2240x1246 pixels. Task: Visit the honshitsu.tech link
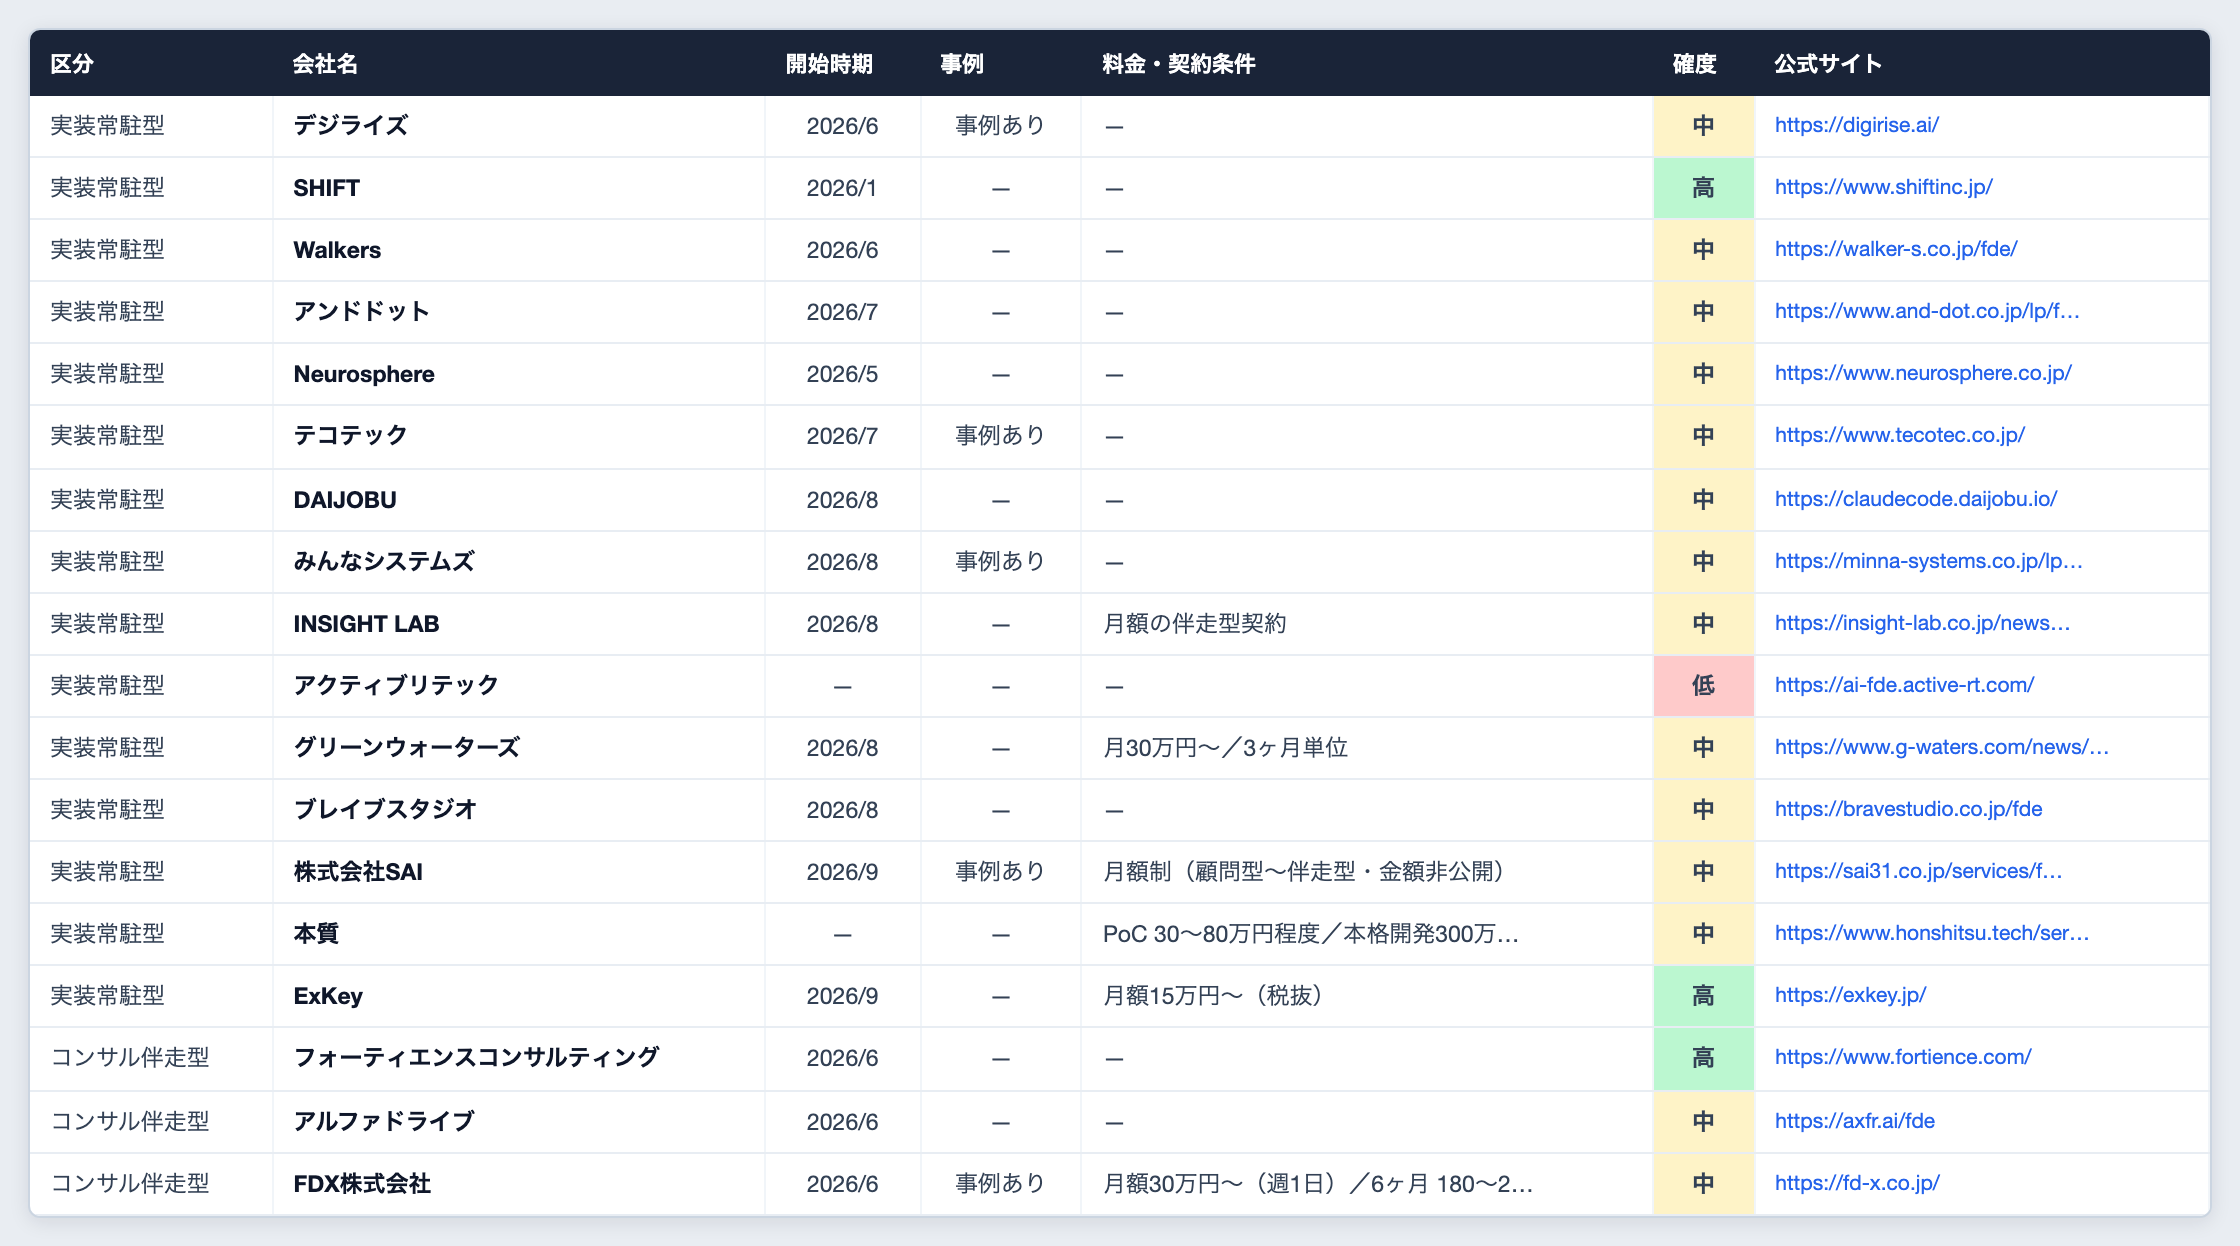(x=1932, y=933)
